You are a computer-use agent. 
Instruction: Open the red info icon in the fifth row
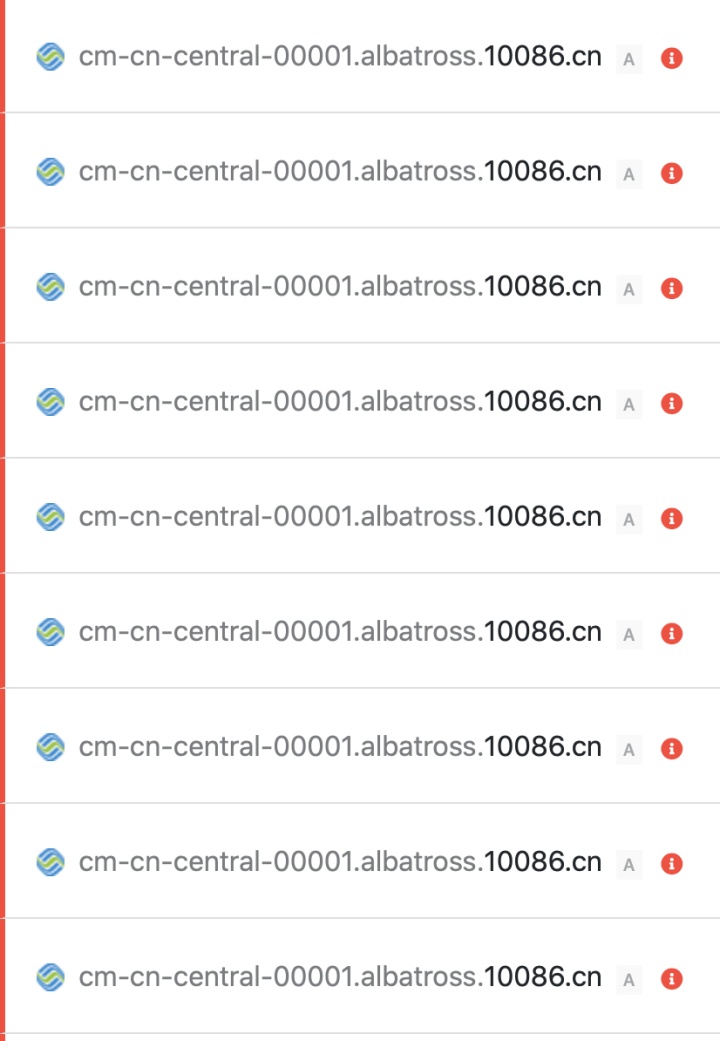673,519
